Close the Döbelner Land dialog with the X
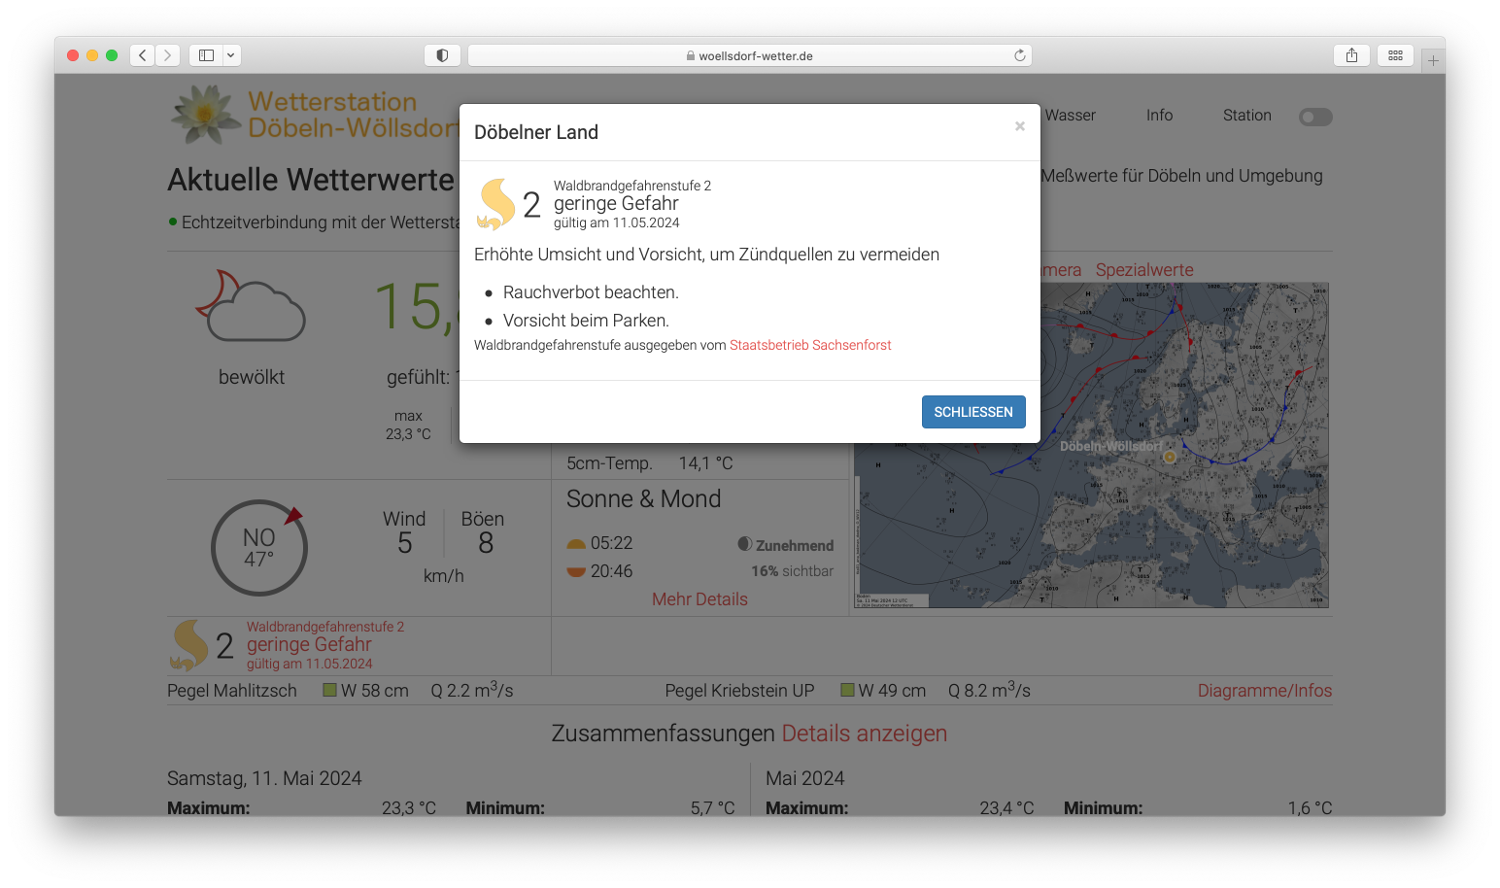The image size is (1500, 888). [x=1020, y=126]
